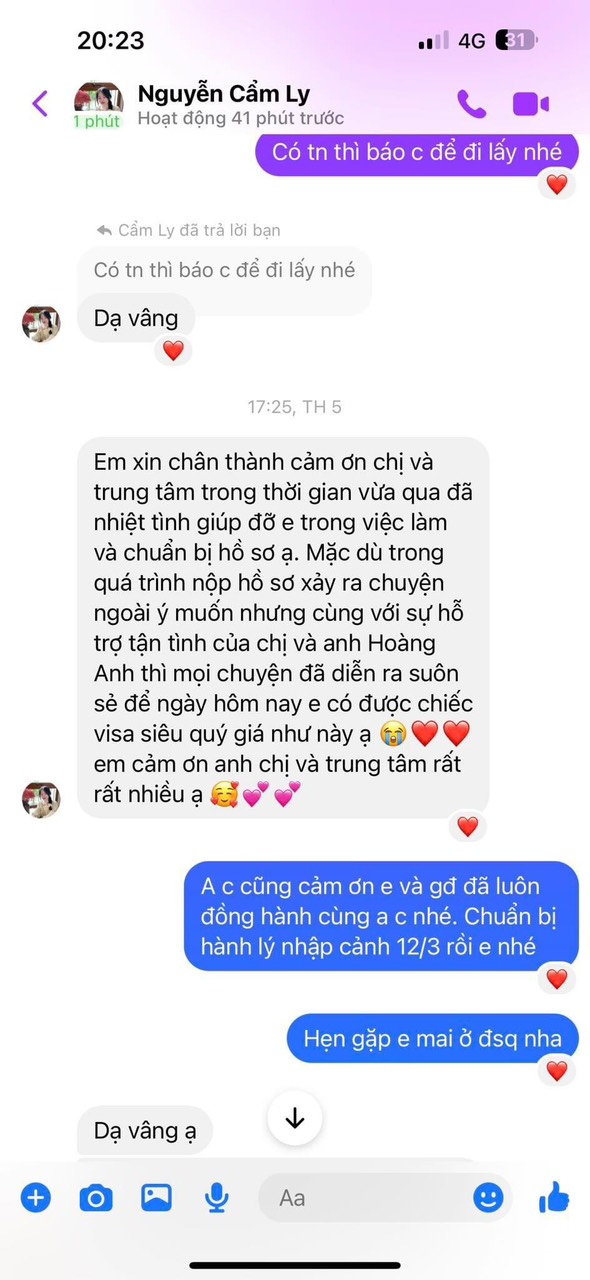Tap sender avatar beside the long thank-you message
The image size is (590, 1280).
(x=41, y=799)
